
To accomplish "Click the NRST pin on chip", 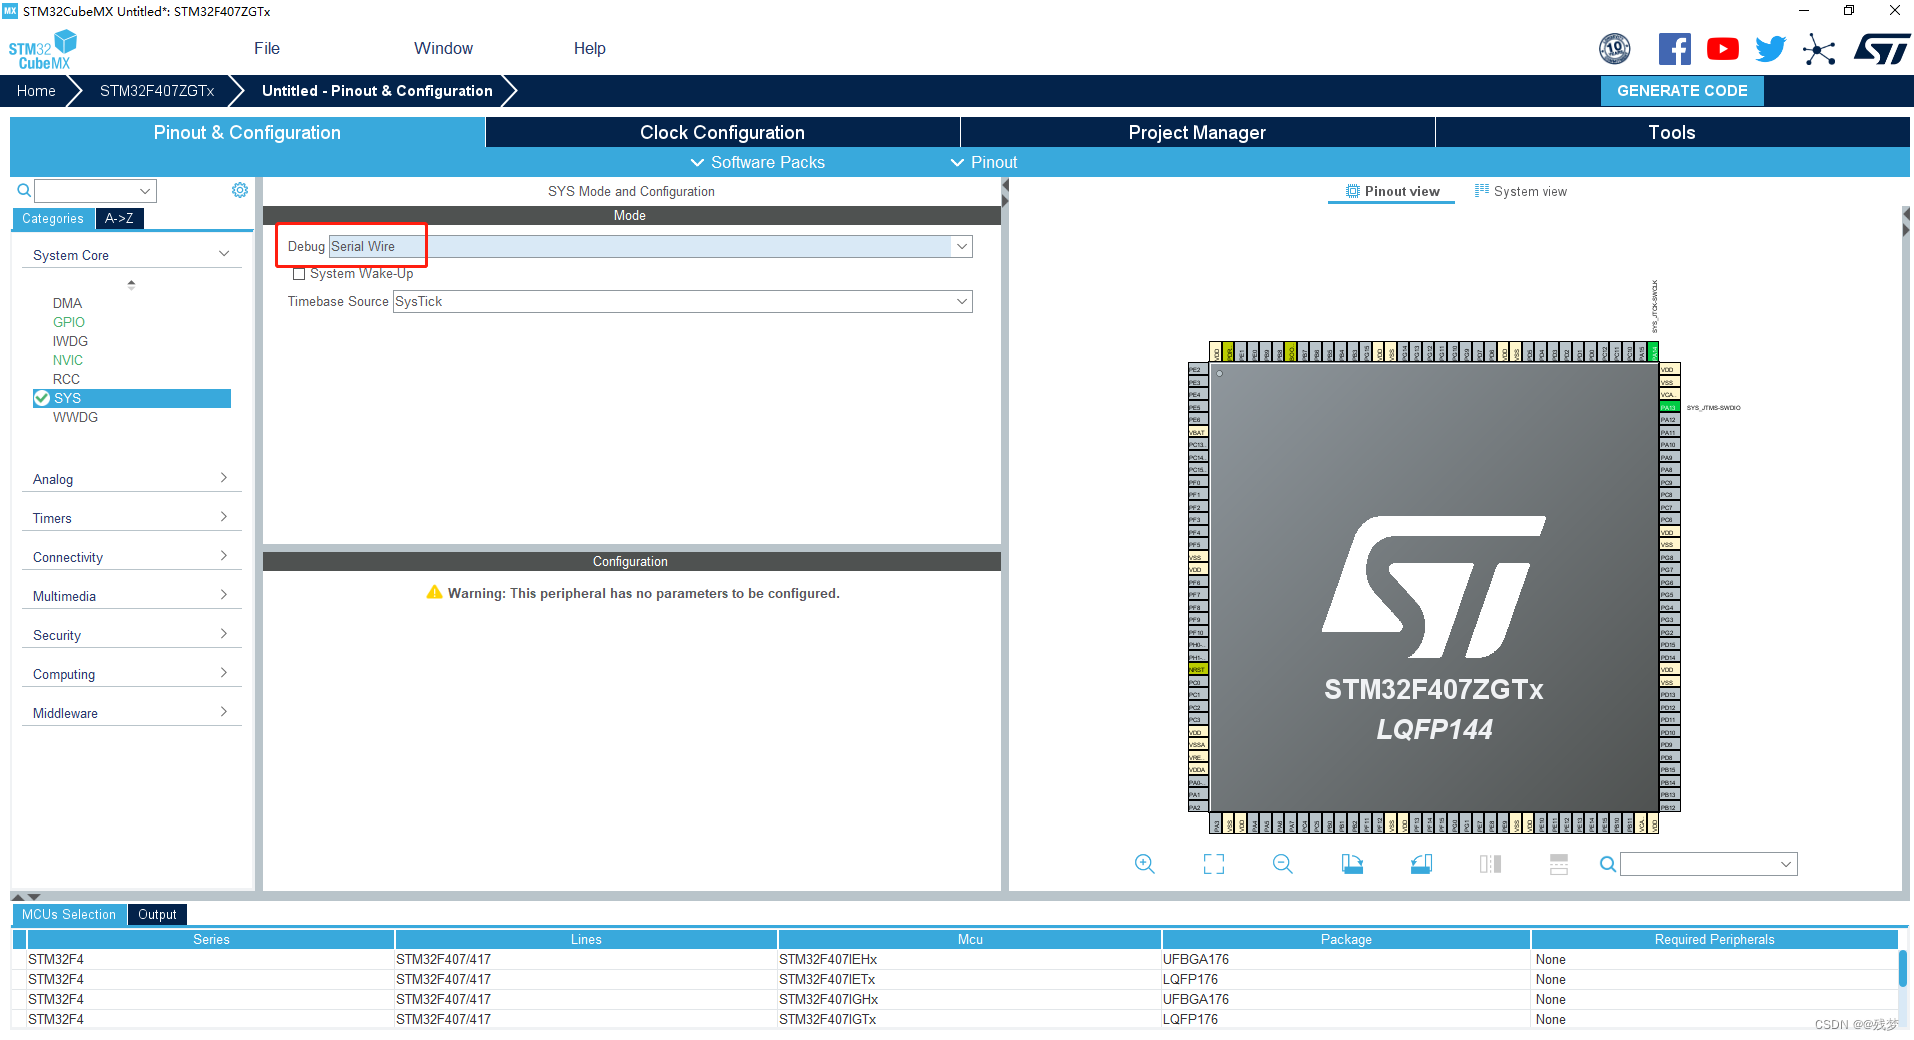I will pos(1197,669).
